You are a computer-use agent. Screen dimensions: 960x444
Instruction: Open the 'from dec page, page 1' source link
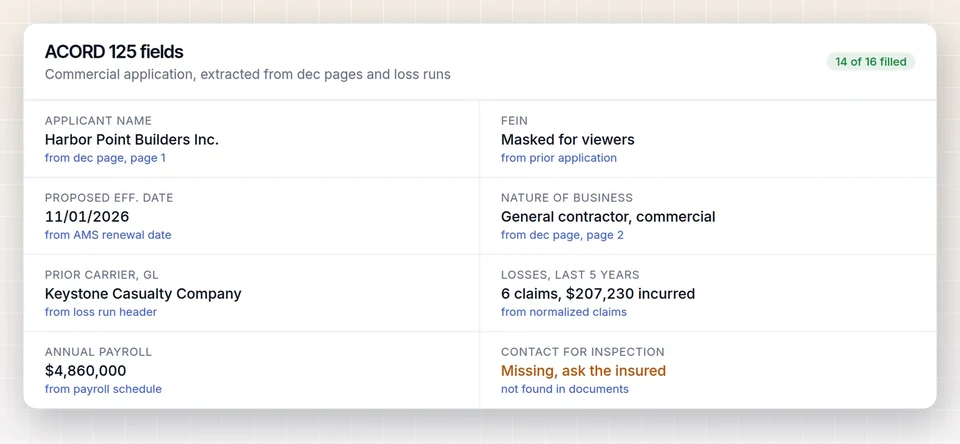(x=105, y=158)
